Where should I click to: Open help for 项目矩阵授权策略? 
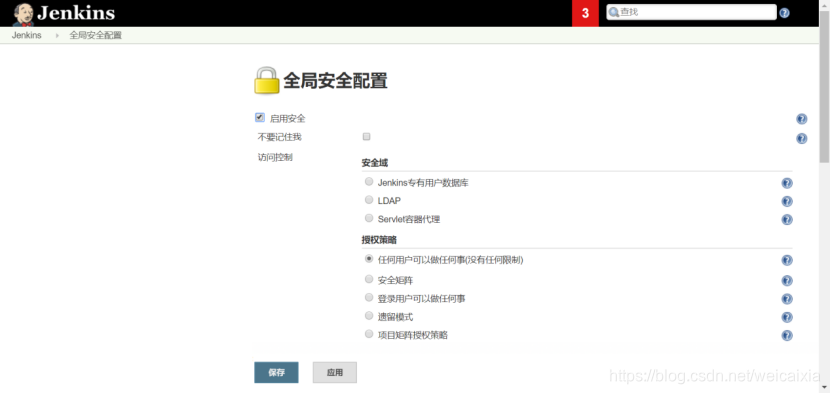tap(787, 336)
